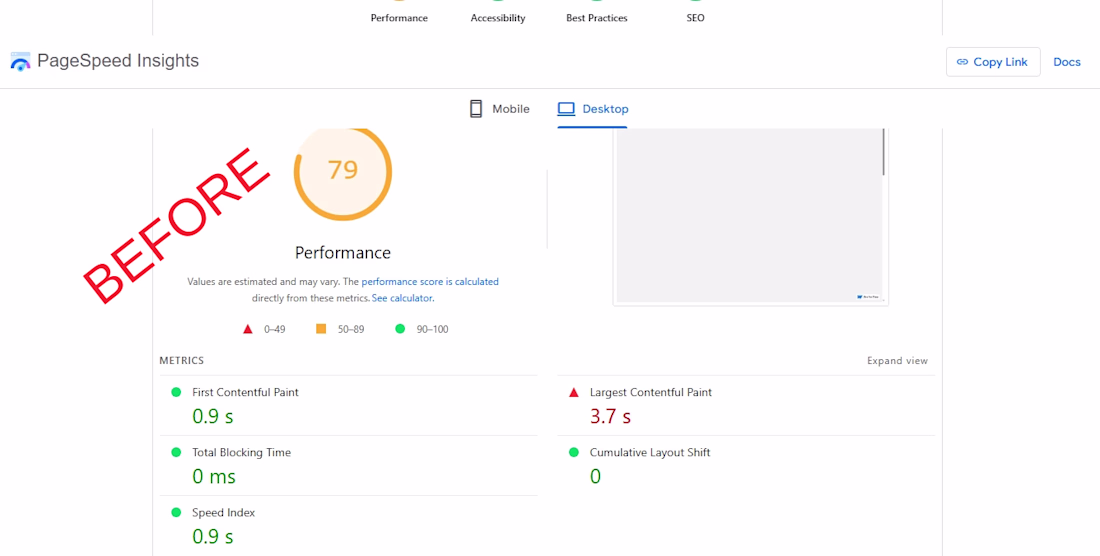Click the mobile phone icon
The height and width of the screenshot is (556, 1100).
click(x=476, y=109)
